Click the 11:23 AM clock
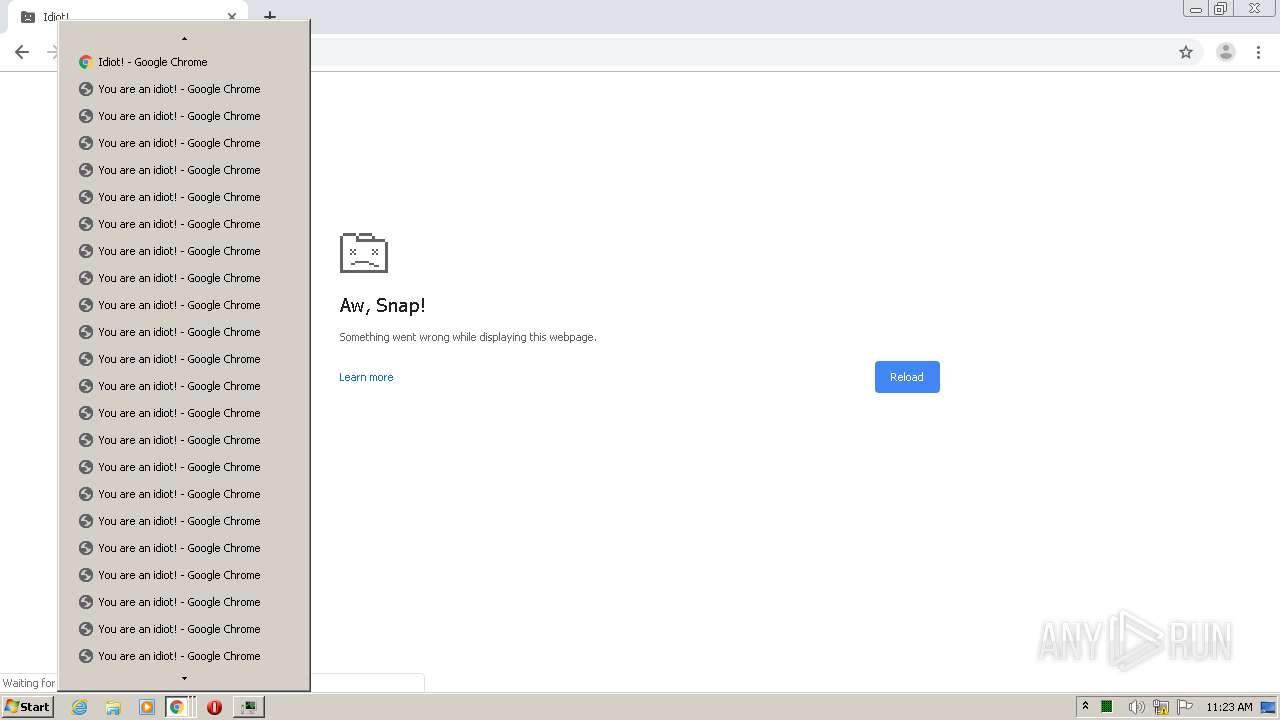This screenshot has width=1280, height=720. click(x=1229, y=707)
